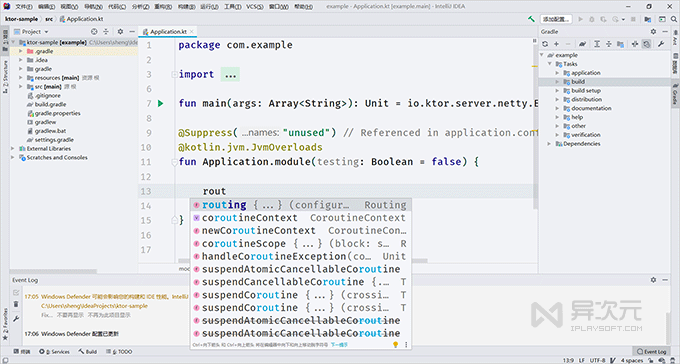The height and width of the screenshot is (364, 680).
Task: Click the completion popup's three-dot options icon
Action: (x=406, y=344)
